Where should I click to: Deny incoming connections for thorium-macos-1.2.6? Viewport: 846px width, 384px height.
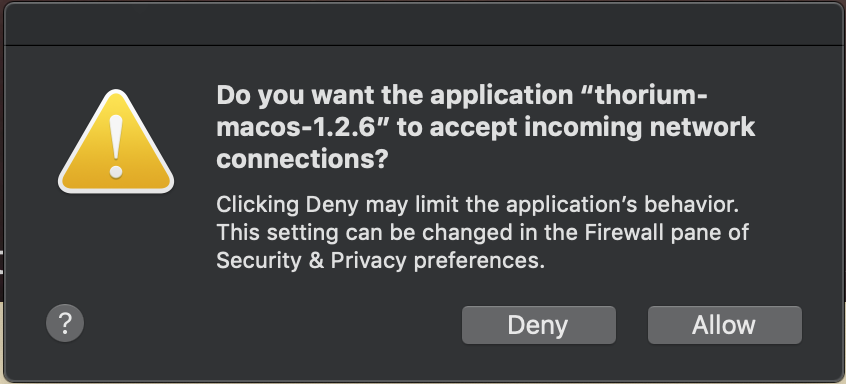click(538, 325)
